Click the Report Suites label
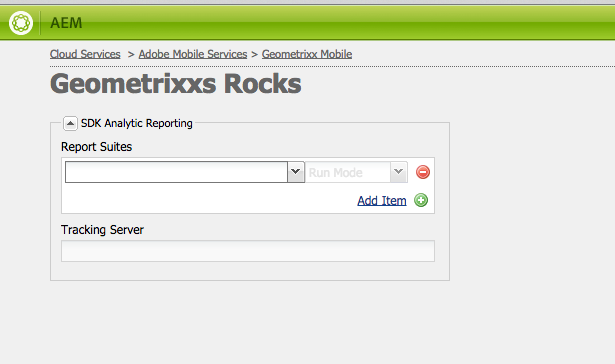This screenshot has width=615, height=364. [96, 147]
